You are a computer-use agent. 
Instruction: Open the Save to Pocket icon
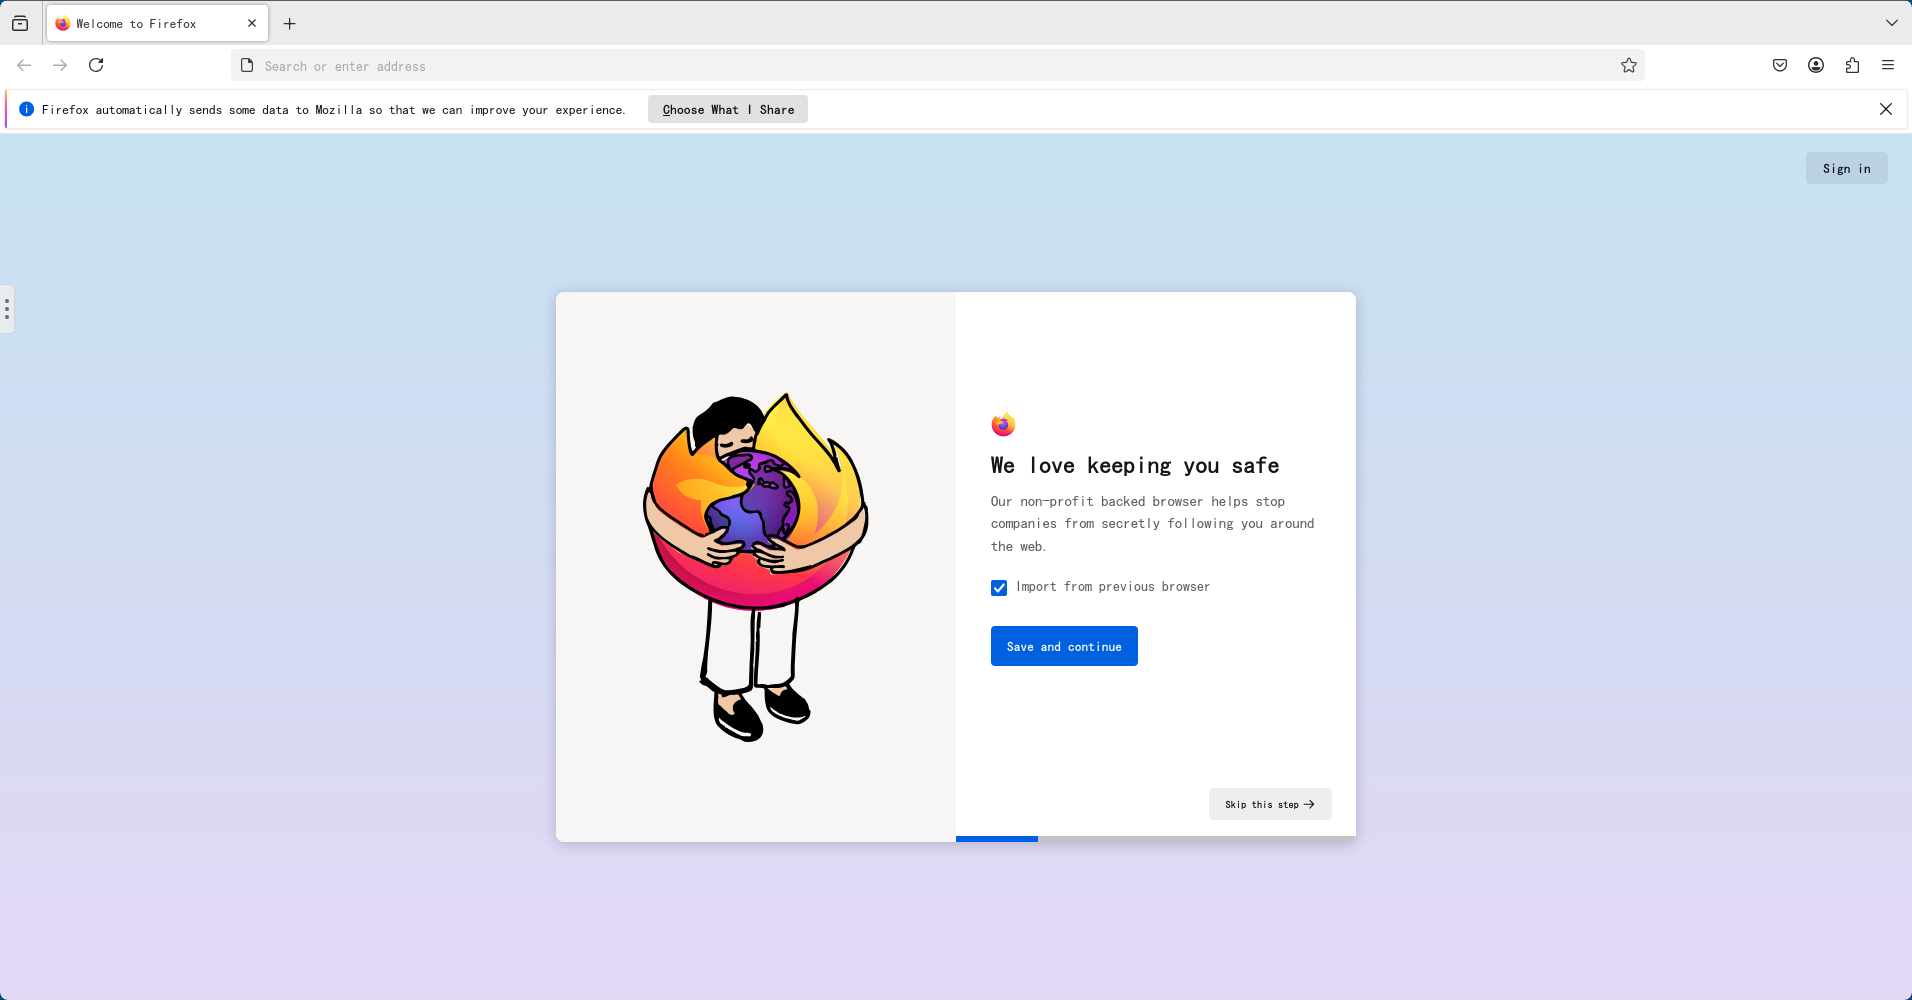point(1780,65)
